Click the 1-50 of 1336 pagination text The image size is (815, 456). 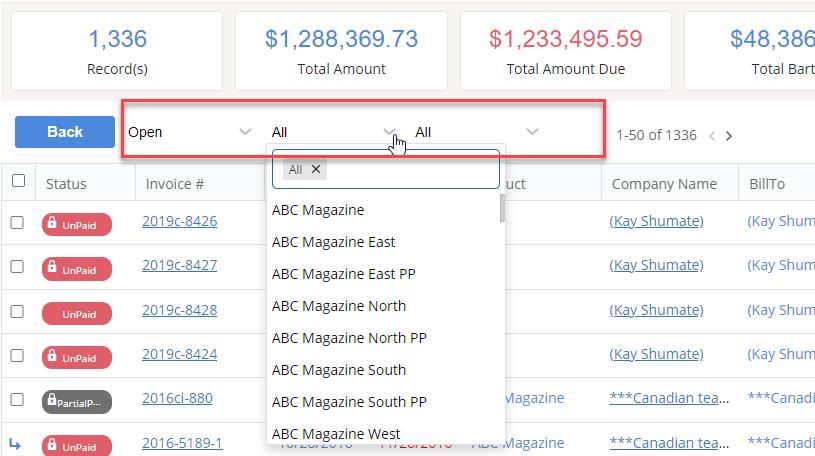click(656, 135)
